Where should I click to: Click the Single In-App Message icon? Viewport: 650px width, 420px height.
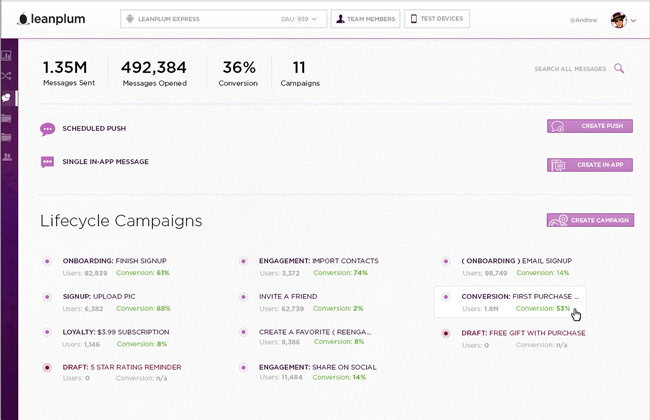click(47, 162)
